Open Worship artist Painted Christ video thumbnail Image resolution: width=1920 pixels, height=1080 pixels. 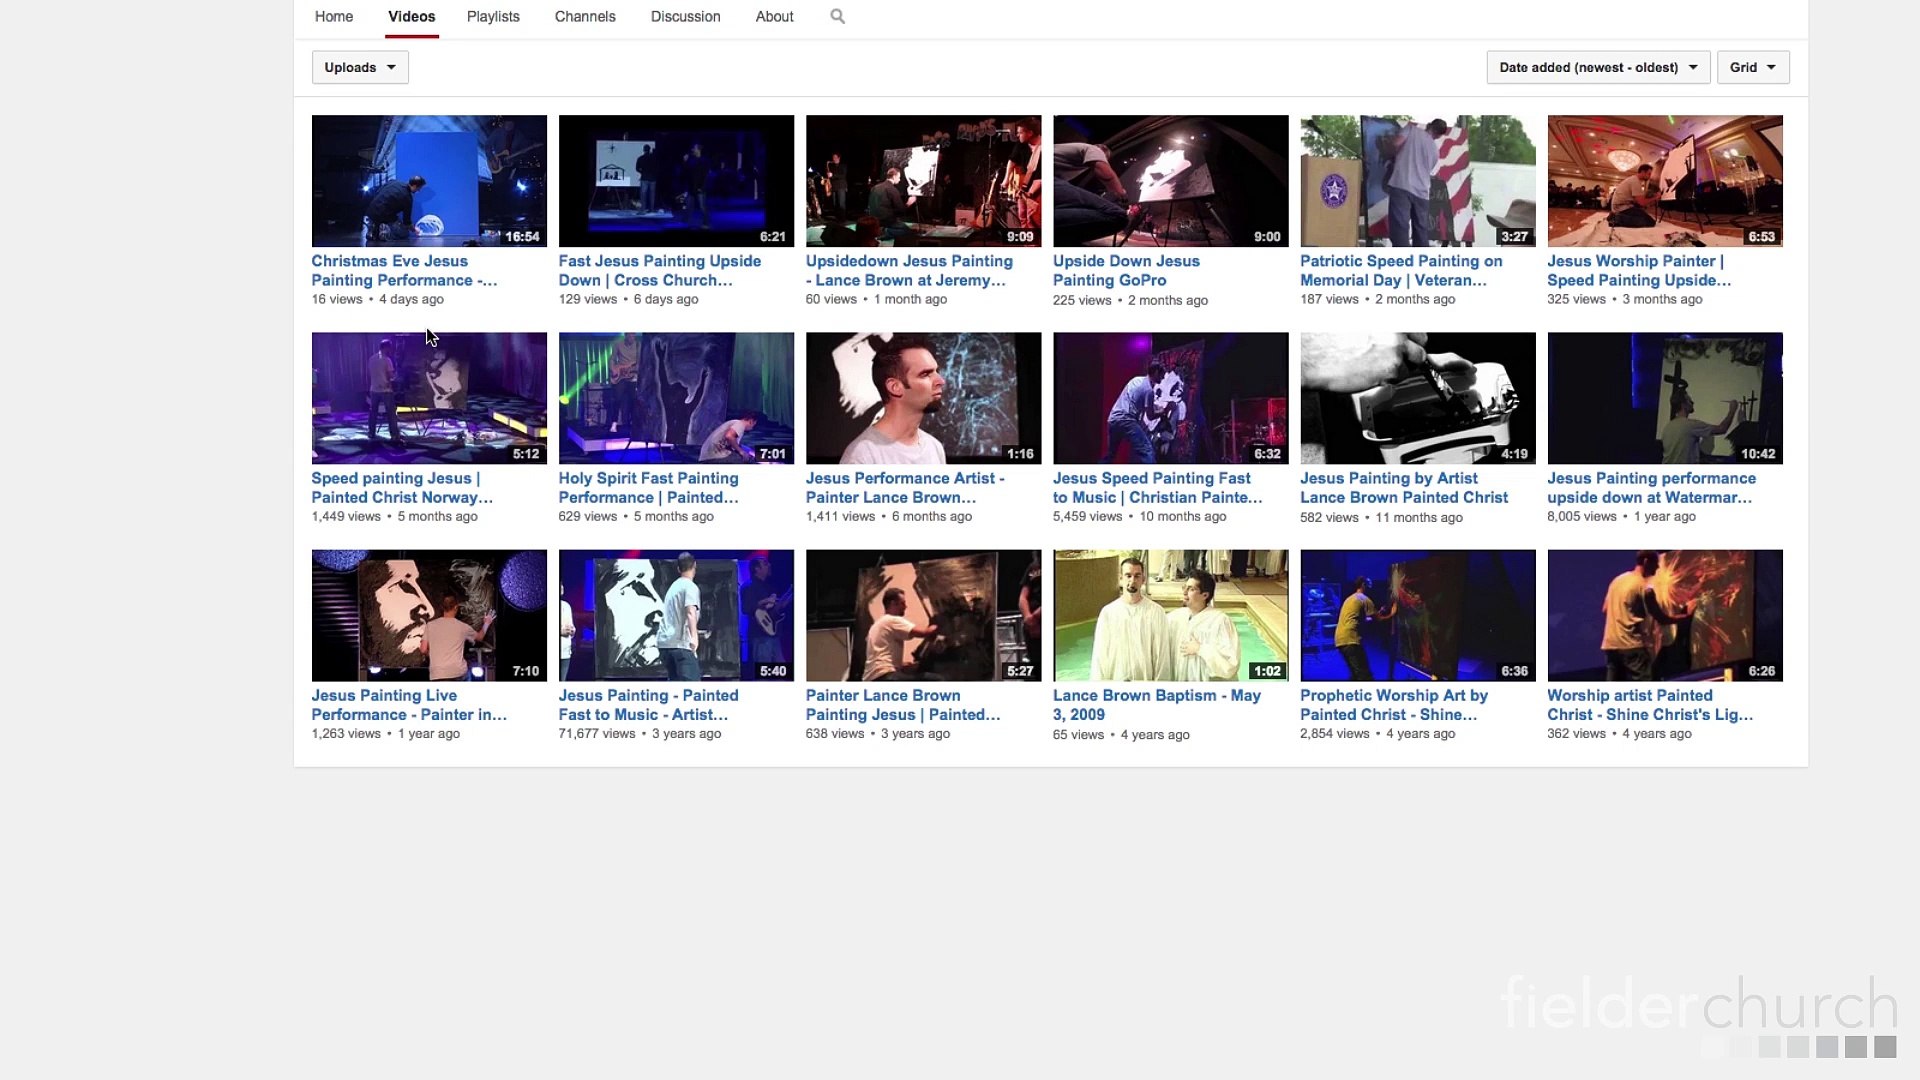[1664, 615]
